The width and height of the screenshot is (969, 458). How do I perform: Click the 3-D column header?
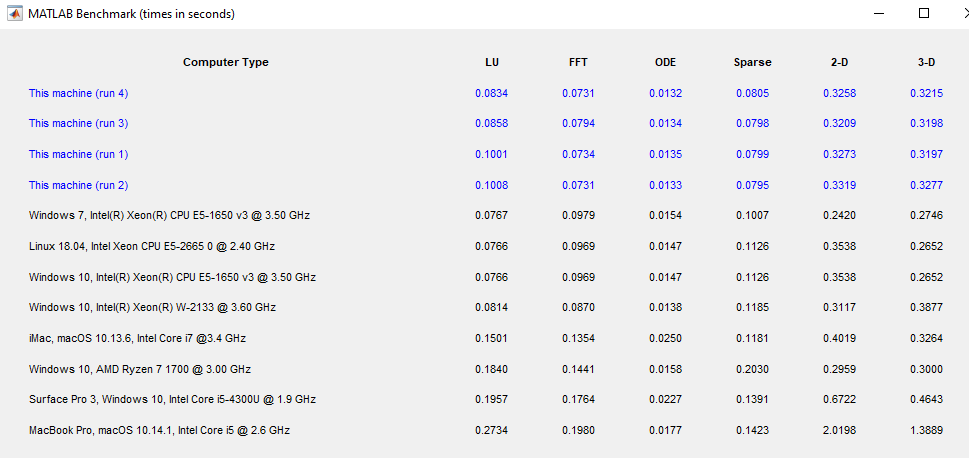click(x=926, y=62)
